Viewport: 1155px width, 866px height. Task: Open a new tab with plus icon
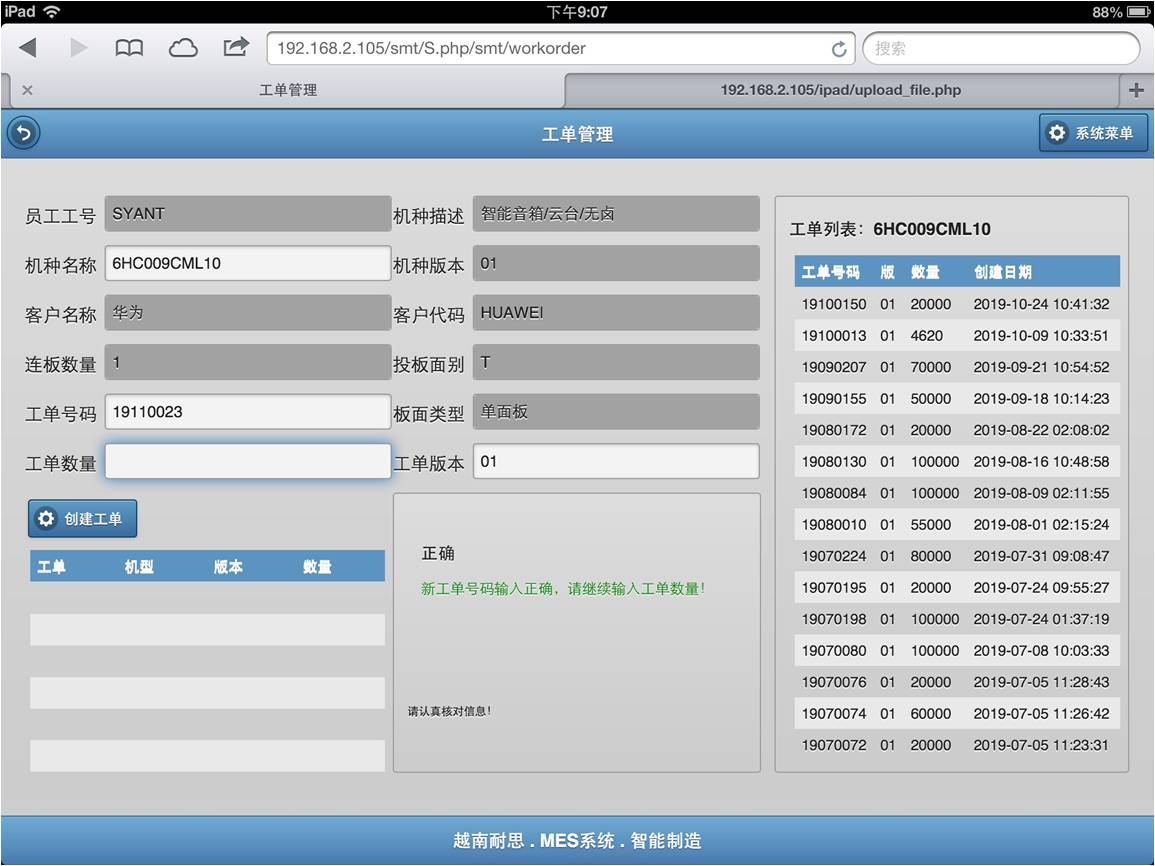[x=1136, y=90]
